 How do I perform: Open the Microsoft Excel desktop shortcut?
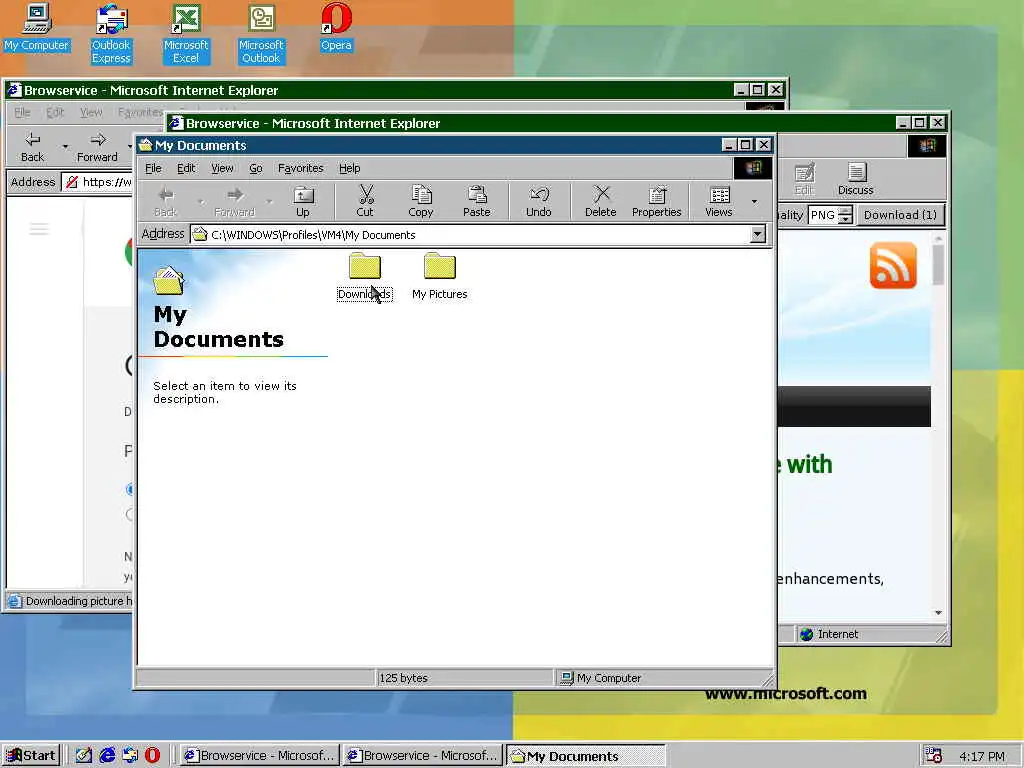(186, 33)
